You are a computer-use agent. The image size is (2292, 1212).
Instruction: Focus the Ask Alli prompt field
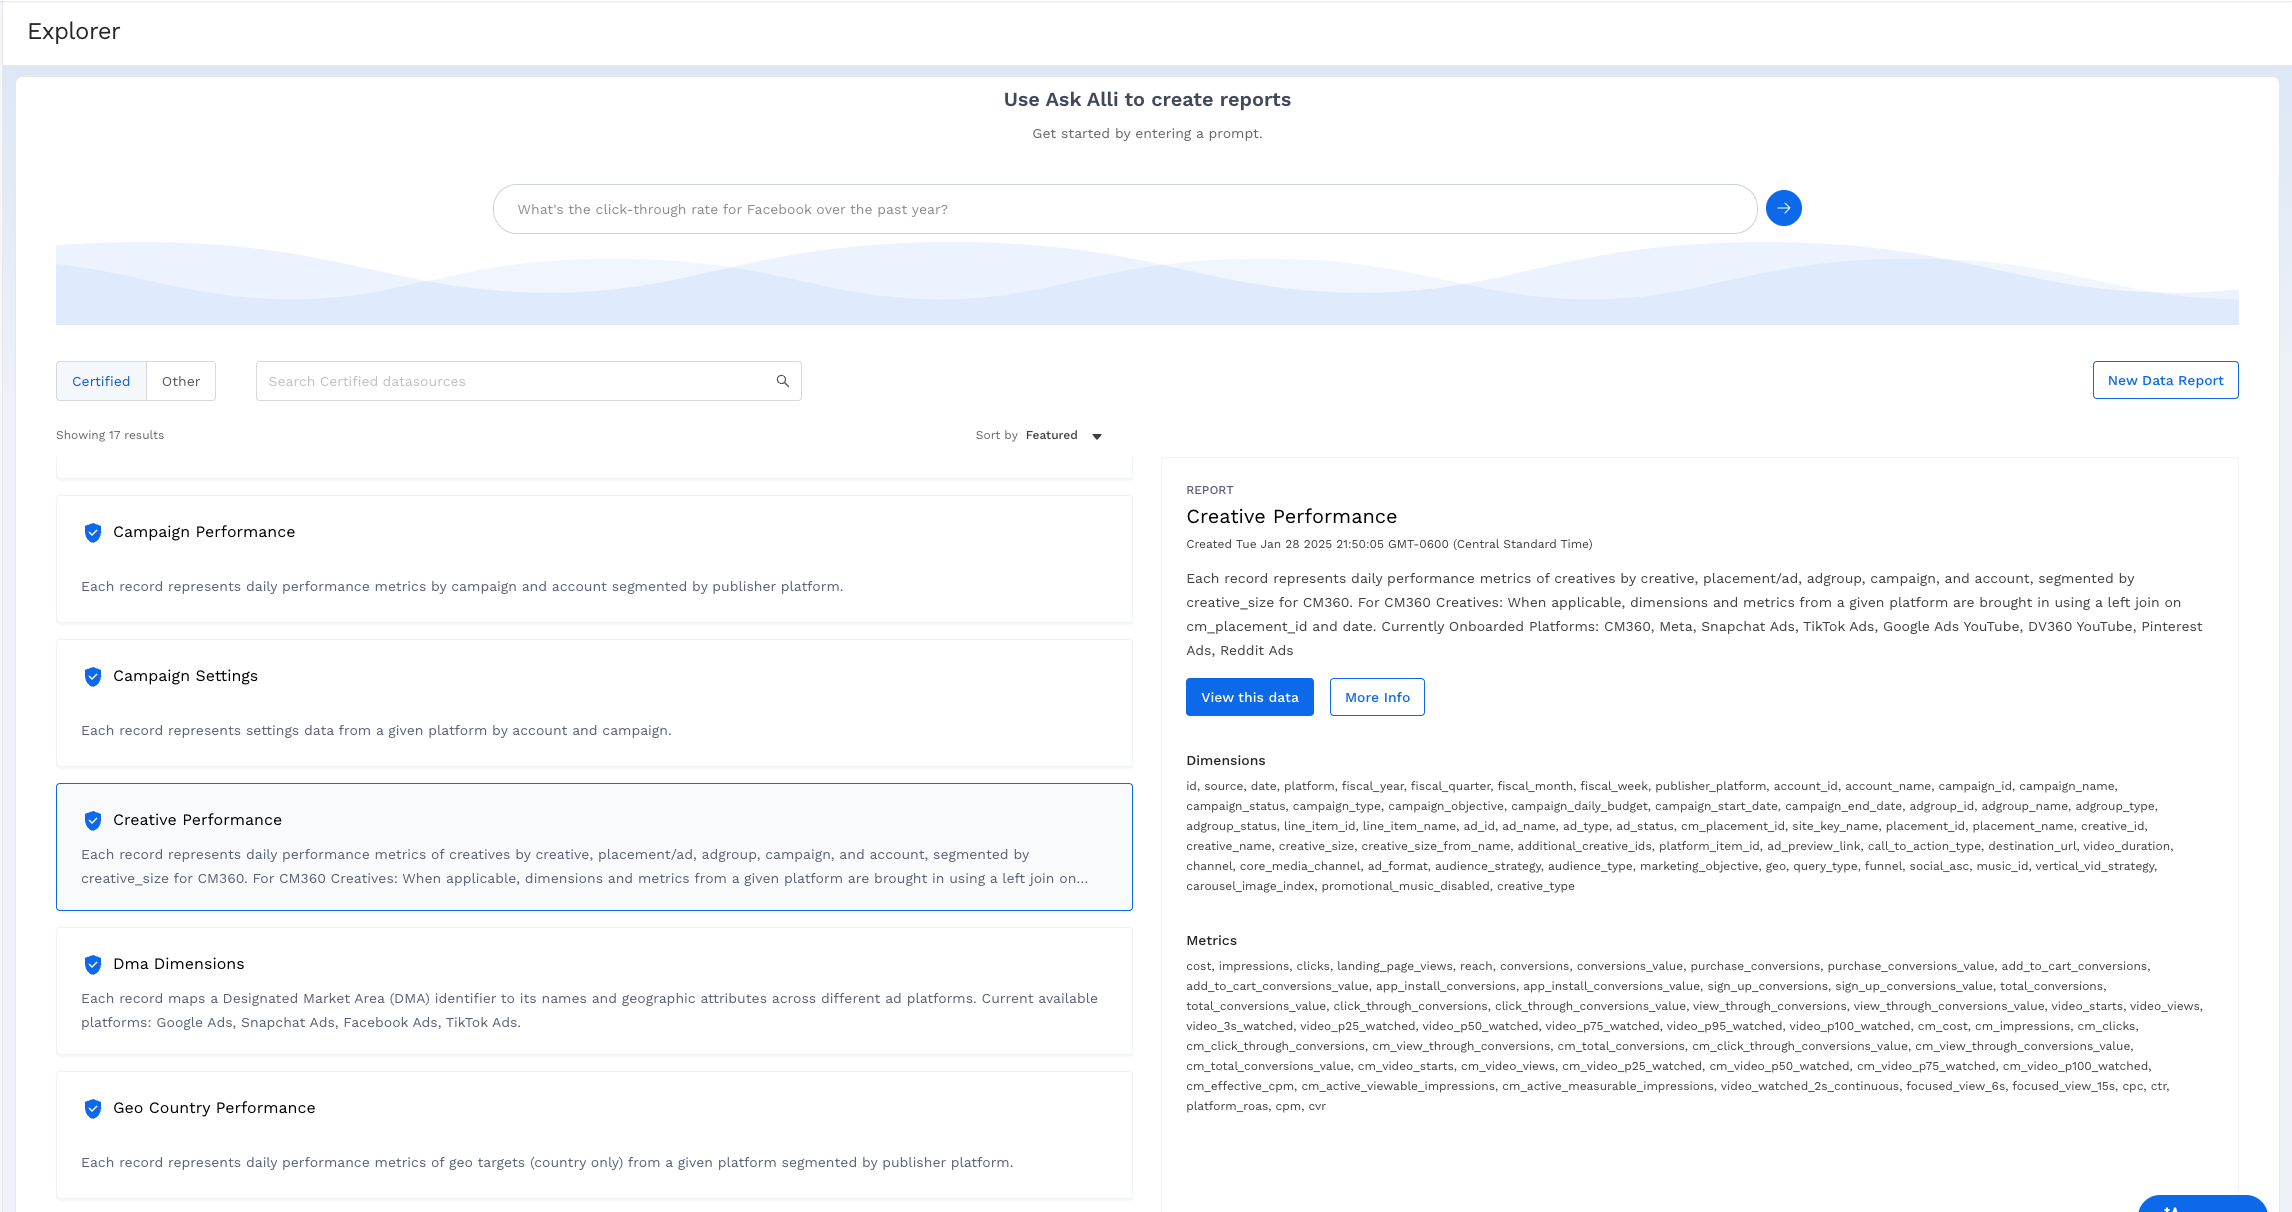click(1124, 209)
